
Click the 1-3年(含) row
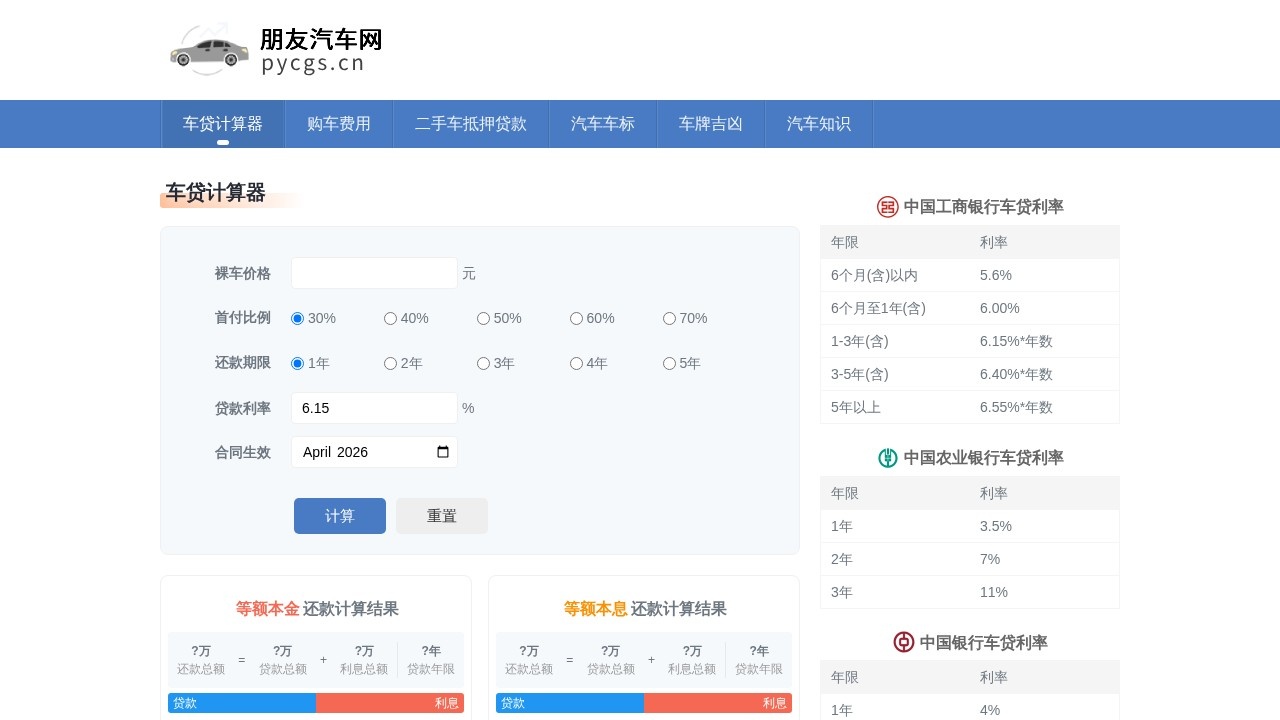(970, 341)
